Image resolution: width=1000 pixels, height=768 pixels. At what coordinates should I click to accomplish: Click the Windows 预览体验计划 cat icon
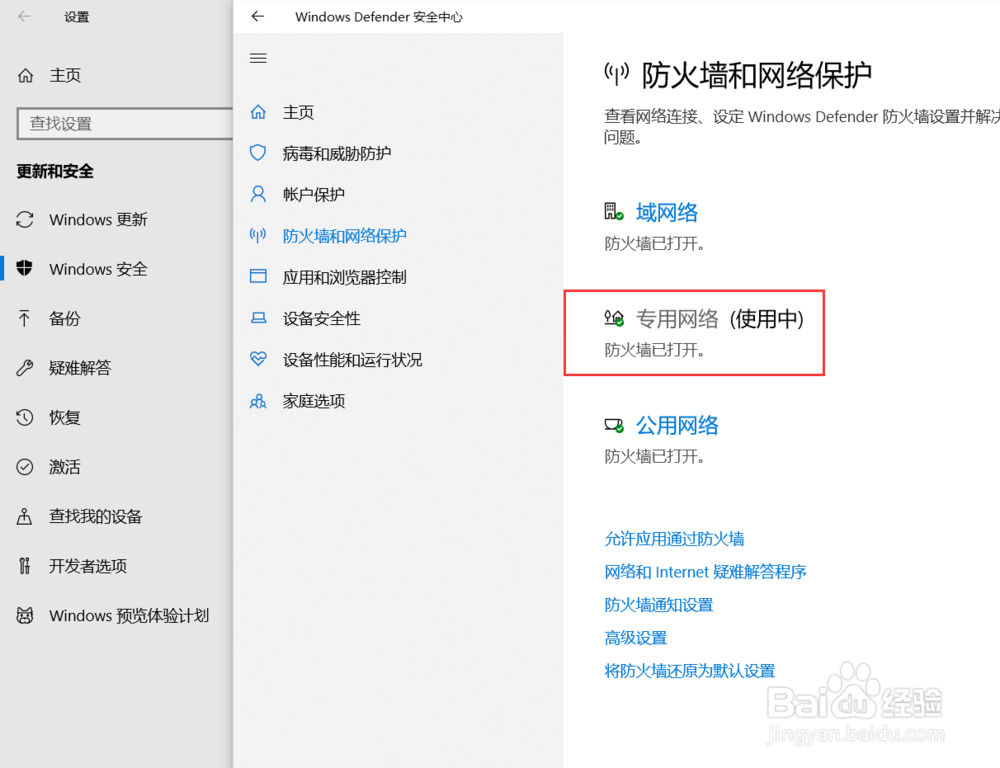[x=25, y=616]
